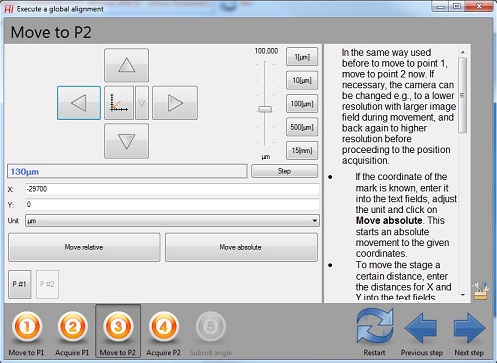Go to step 2 Acquire P1
This screenshot has width=497, height=363.
point(72,332)
